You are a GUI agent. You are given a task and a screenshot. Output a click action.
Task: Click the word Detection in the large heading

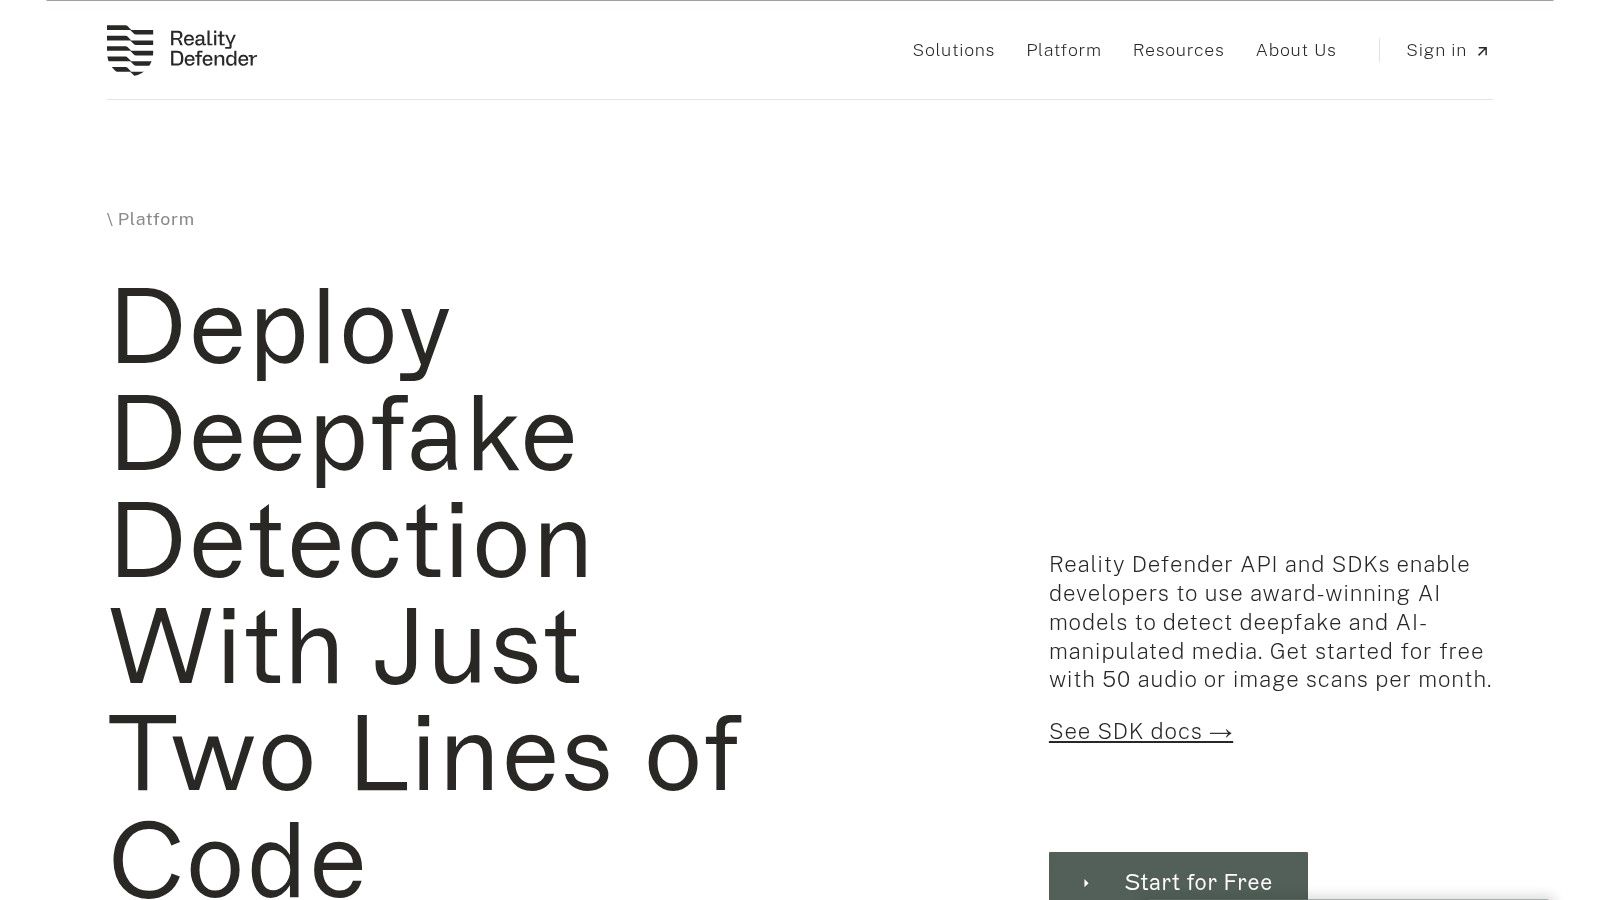pos(351,541)
